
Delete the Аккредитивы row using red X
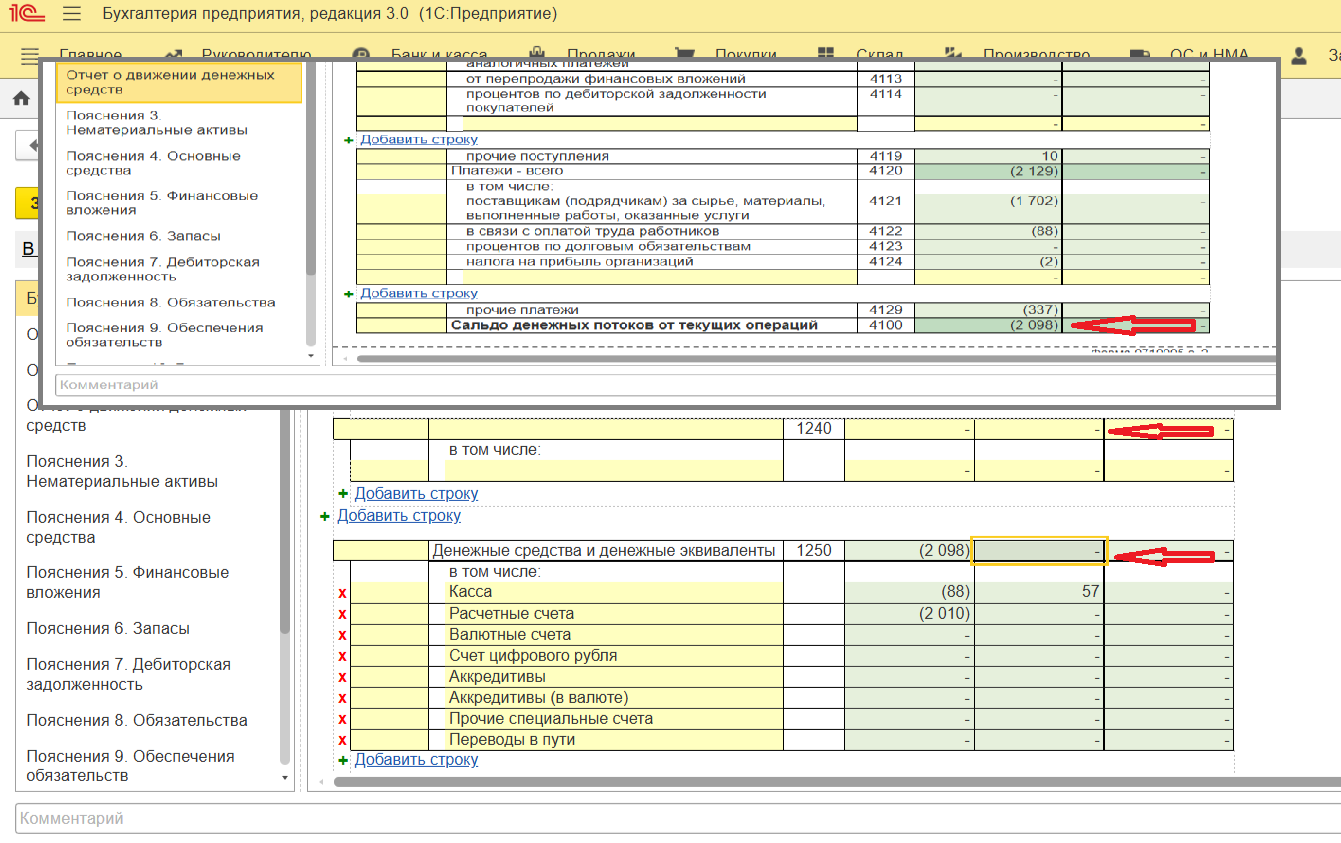tap(342, 677)
